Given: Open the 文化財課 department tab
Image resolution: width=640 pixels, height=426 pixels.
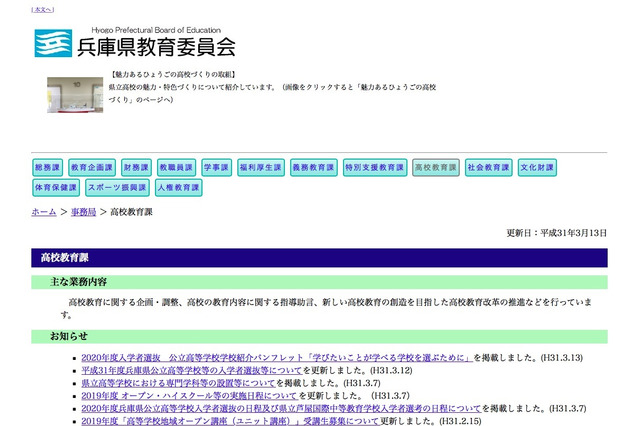Looking at the screenshot, I should click(x=537, y=167).
